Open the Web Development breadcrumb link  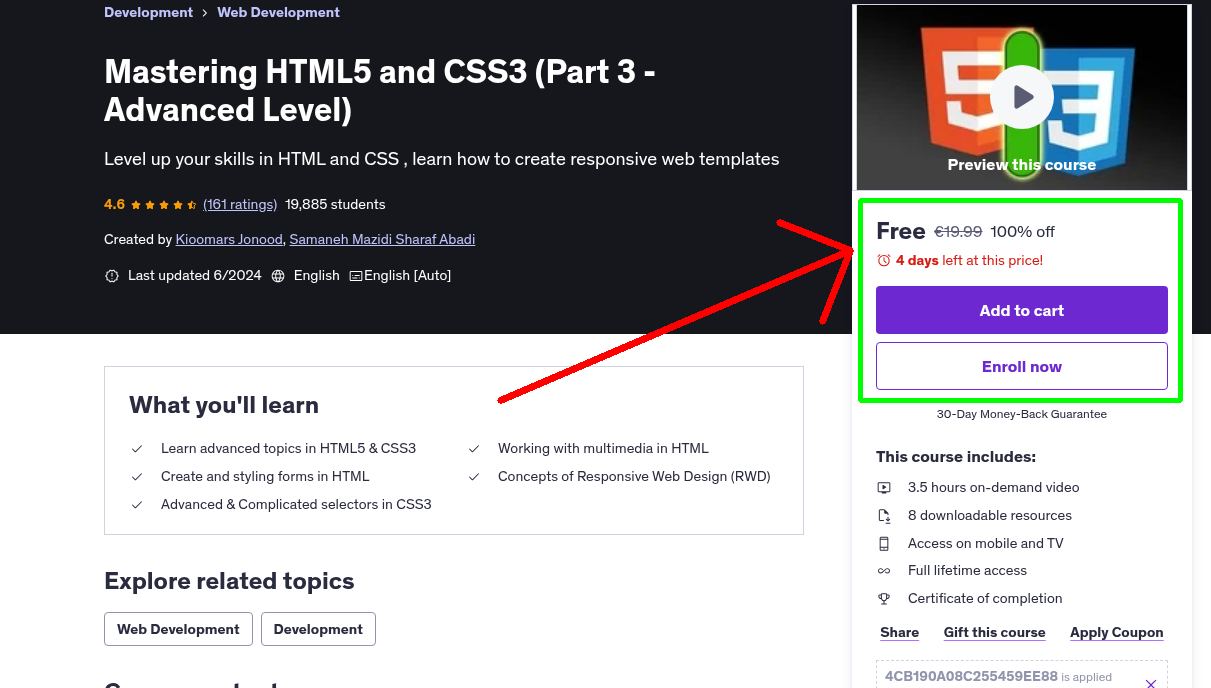pos(278,13)
